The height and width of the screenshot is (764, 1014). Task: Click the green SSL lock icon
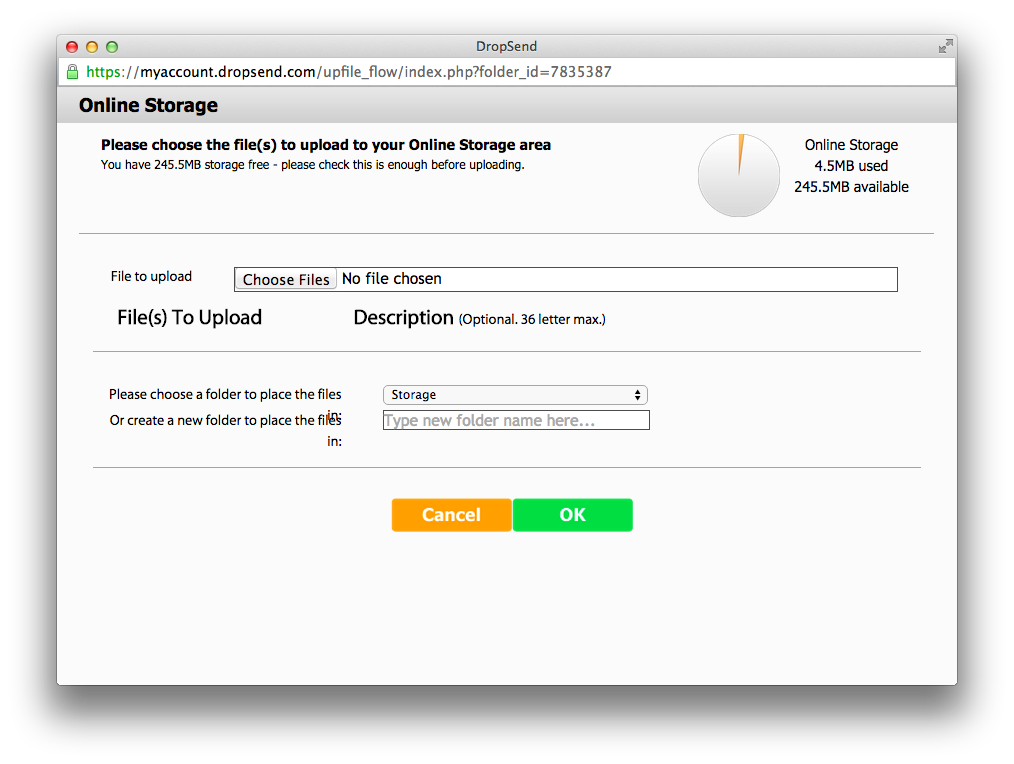click(72, 72)
